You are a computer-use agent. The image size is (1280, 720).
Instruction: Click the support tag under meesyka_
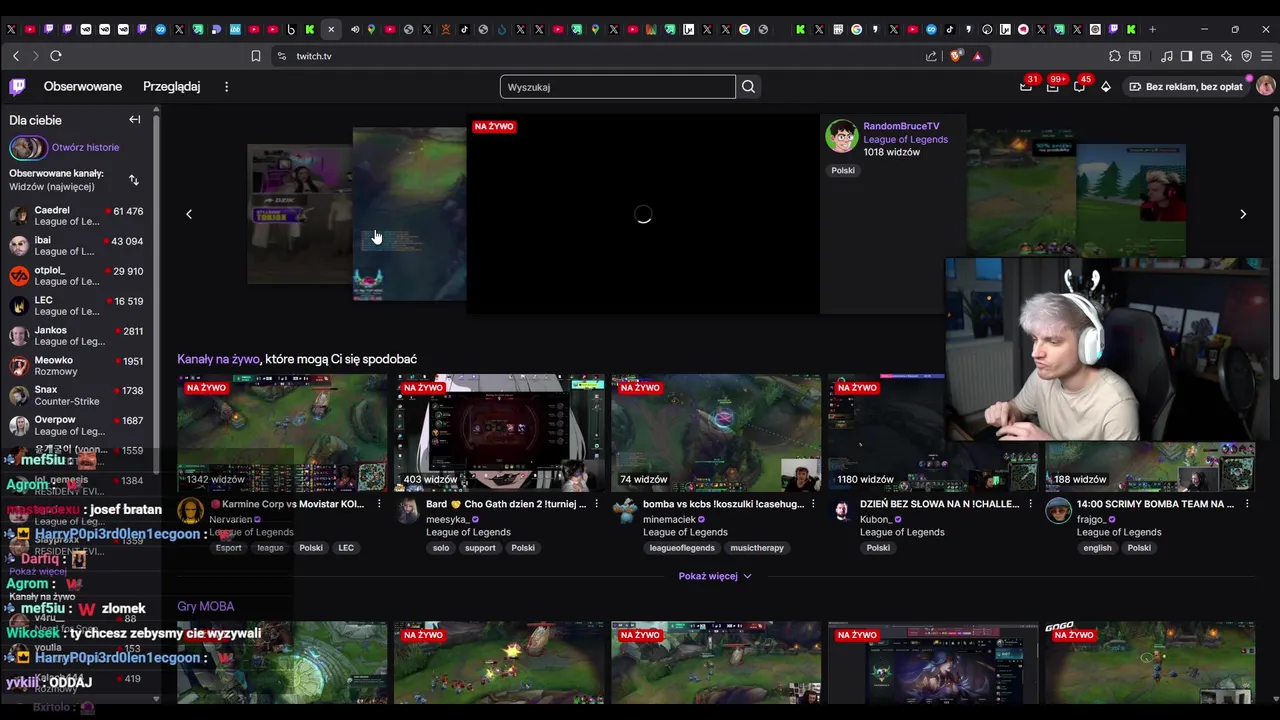(x=480, y=548)
